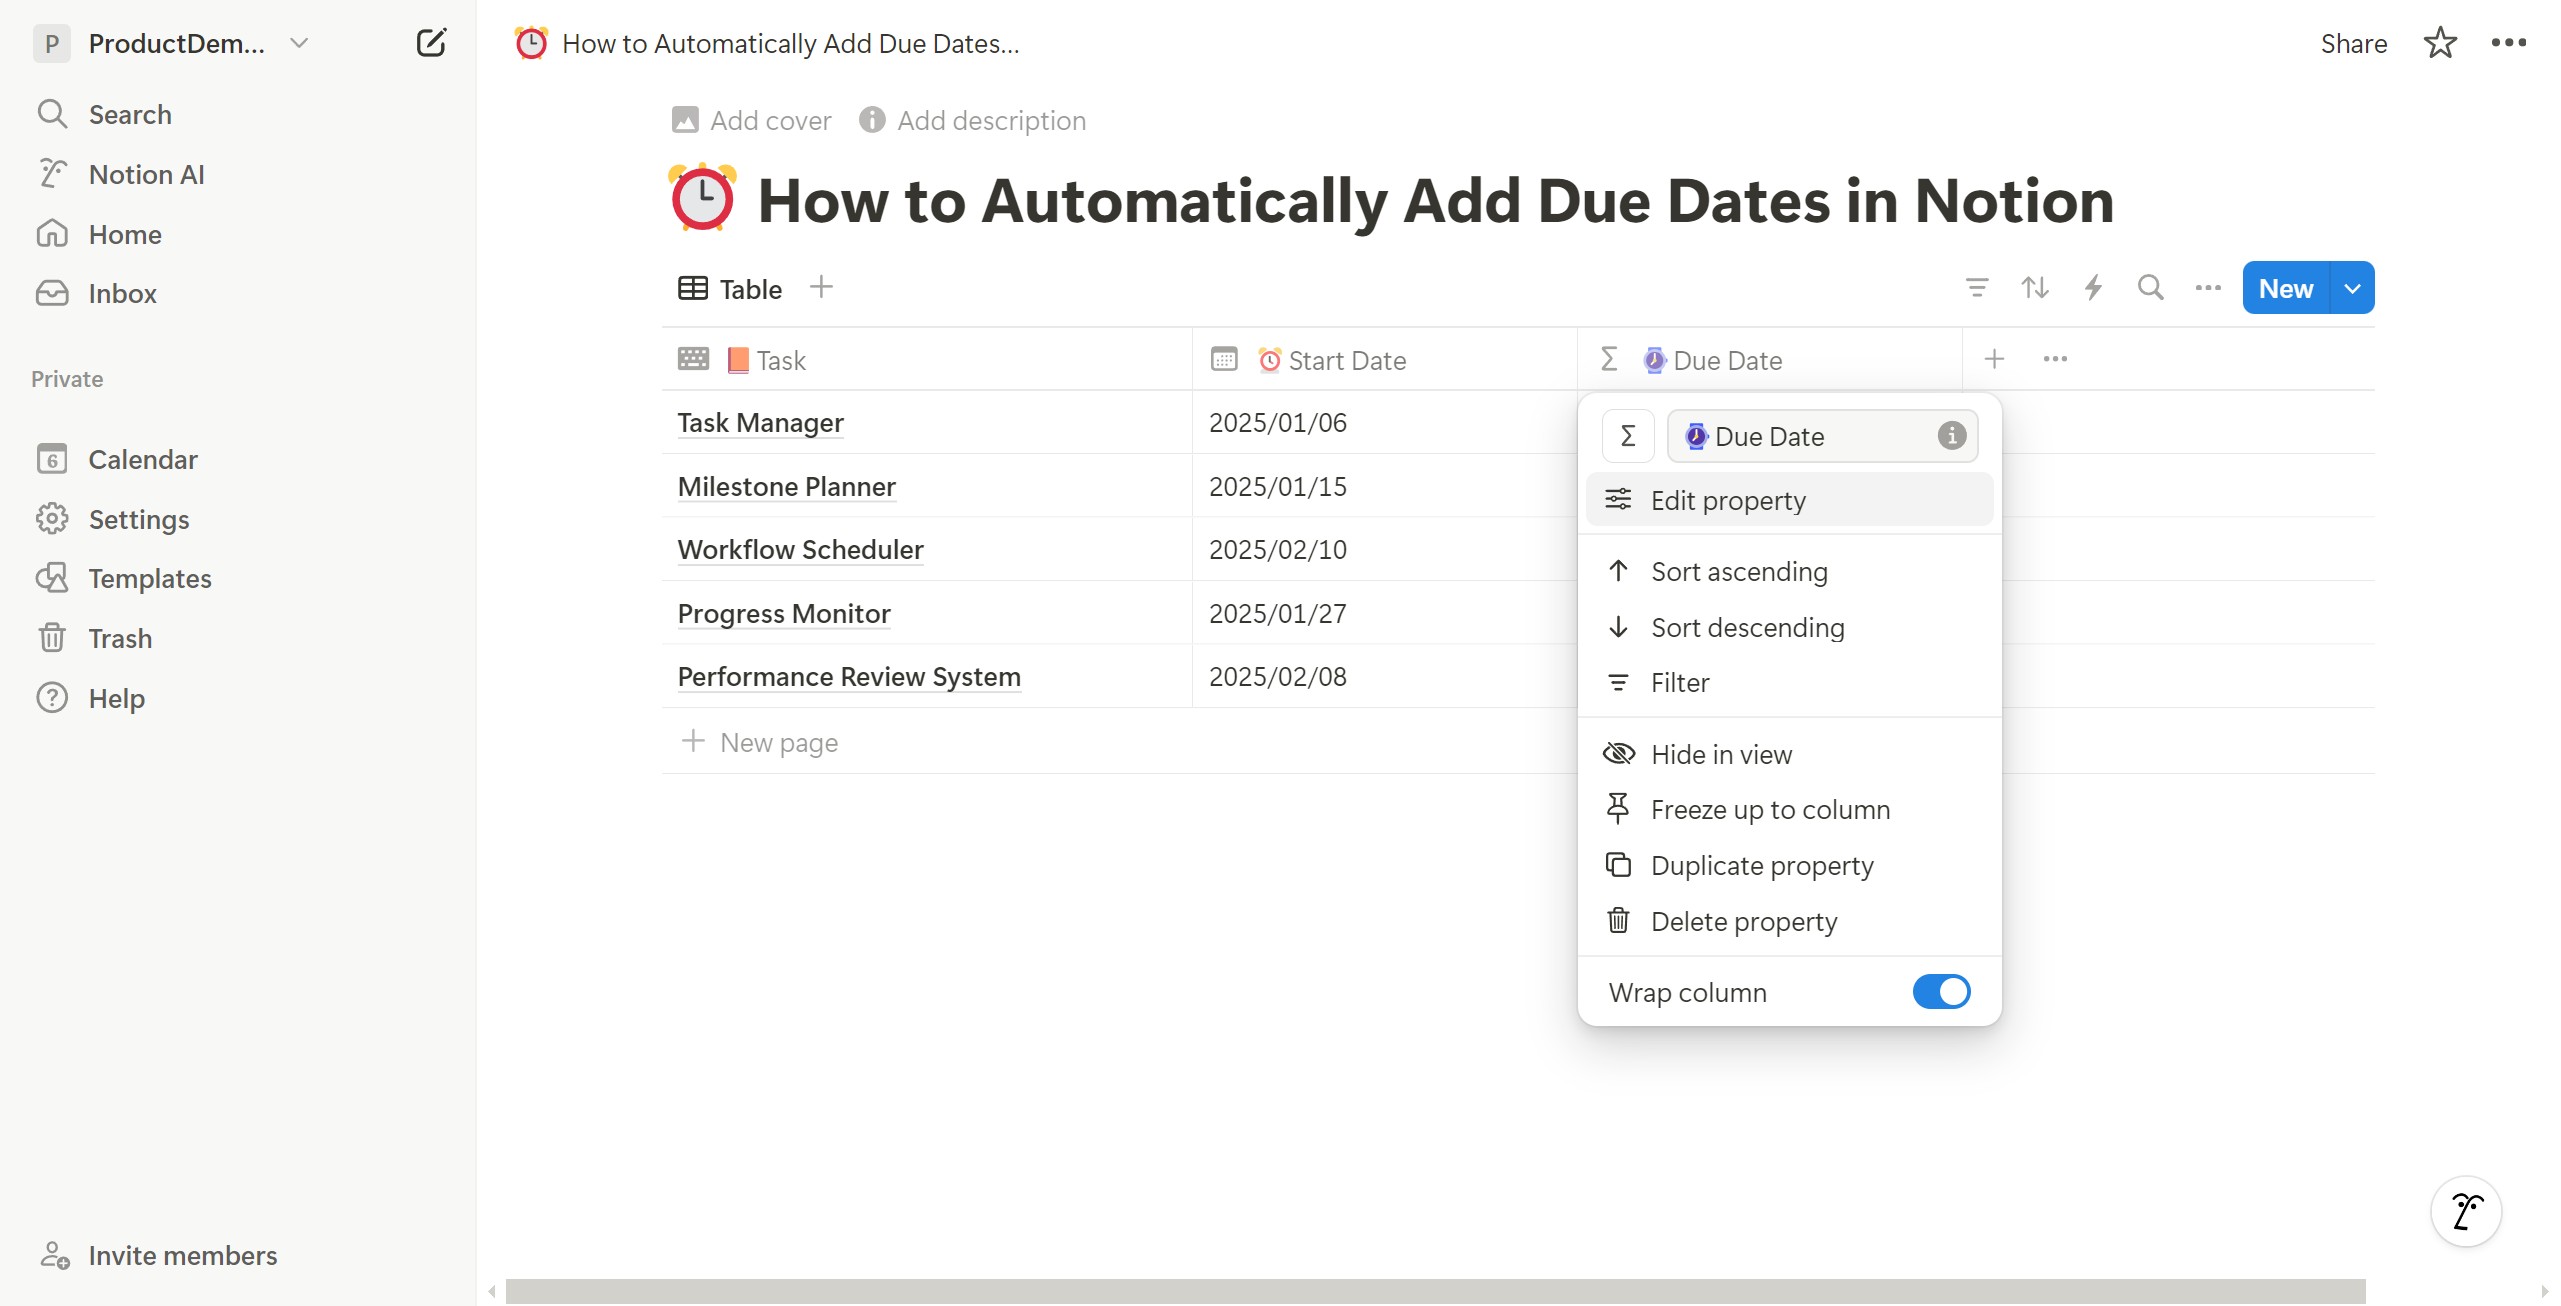Open the database sort icon
This screenshot has width=2561, height=1306.
[x=2035, y=288]
